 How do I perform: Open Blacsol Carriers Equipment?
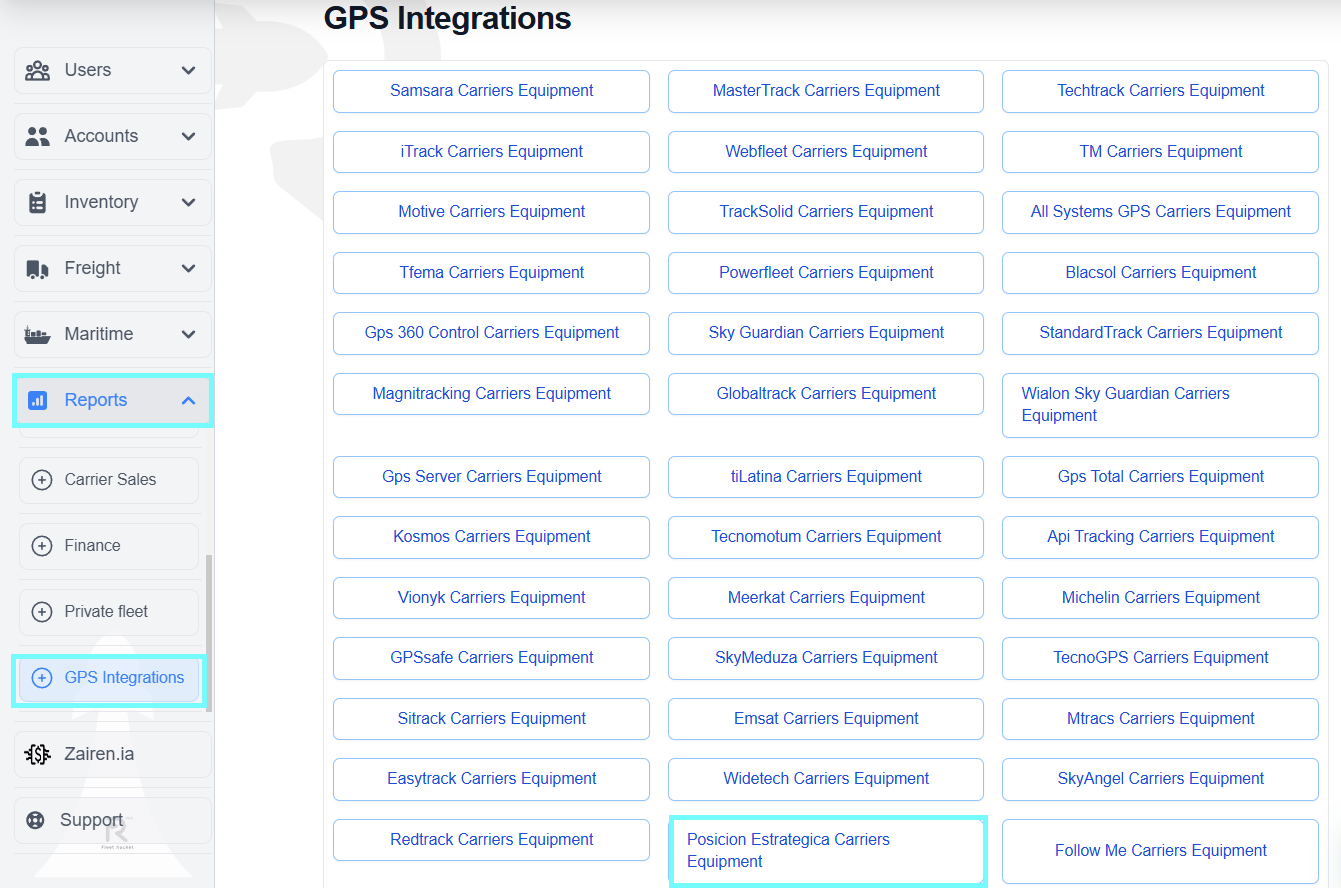point(1160,273)
